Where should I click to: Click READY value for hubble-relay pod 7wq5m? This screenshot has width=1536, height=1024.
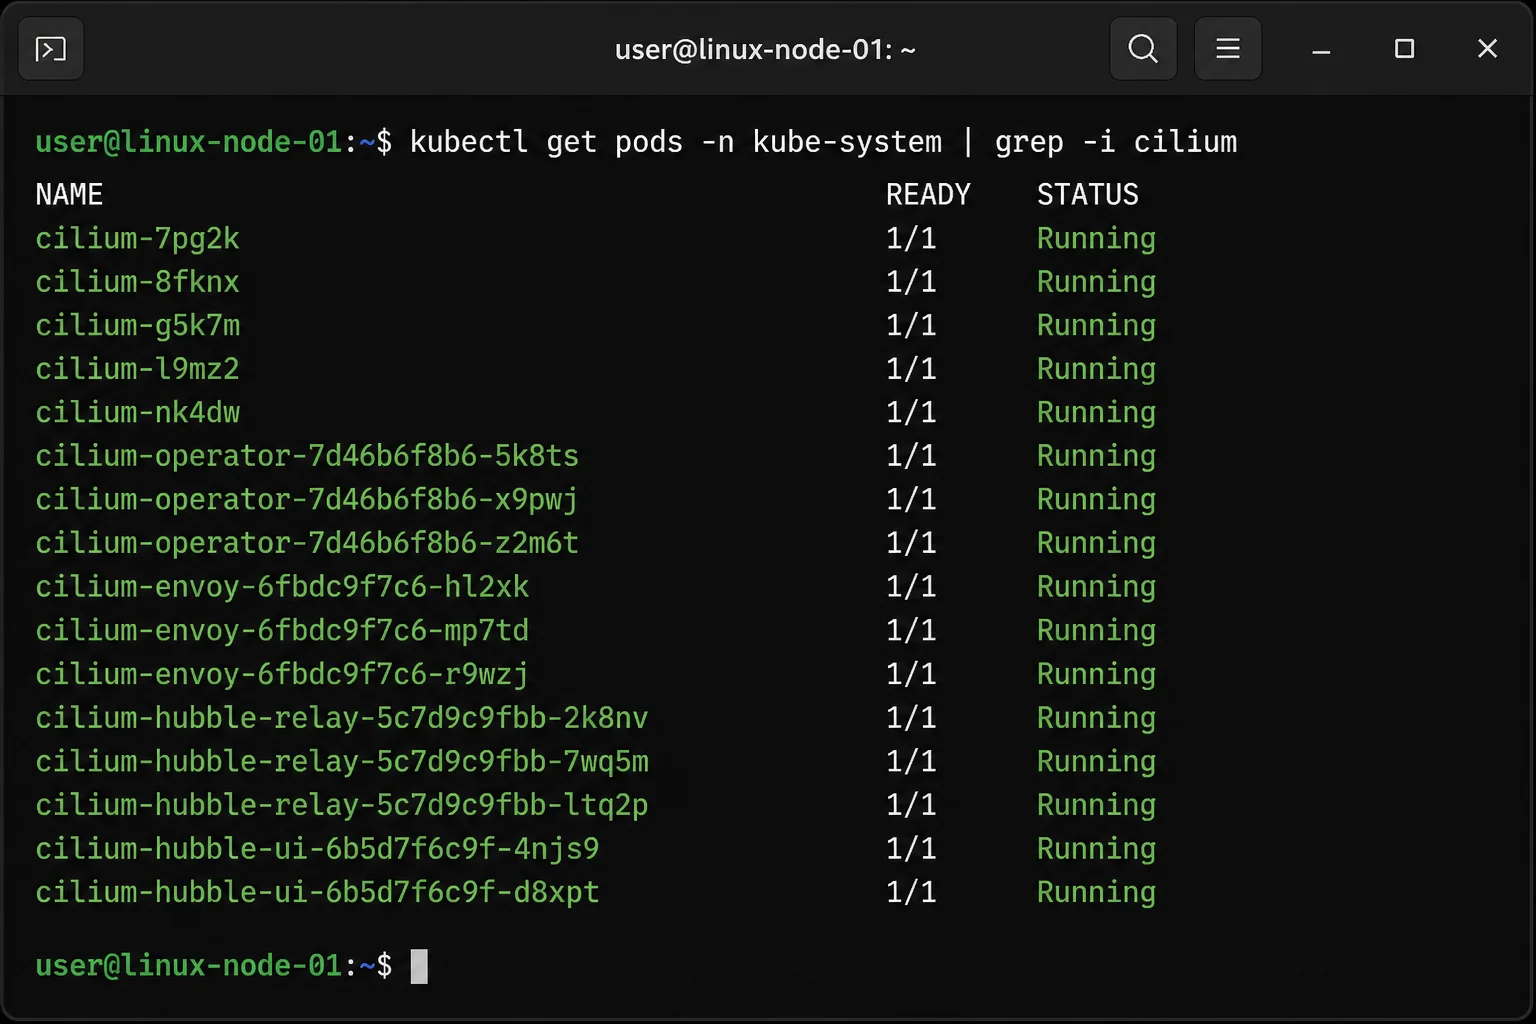point(911,762)
